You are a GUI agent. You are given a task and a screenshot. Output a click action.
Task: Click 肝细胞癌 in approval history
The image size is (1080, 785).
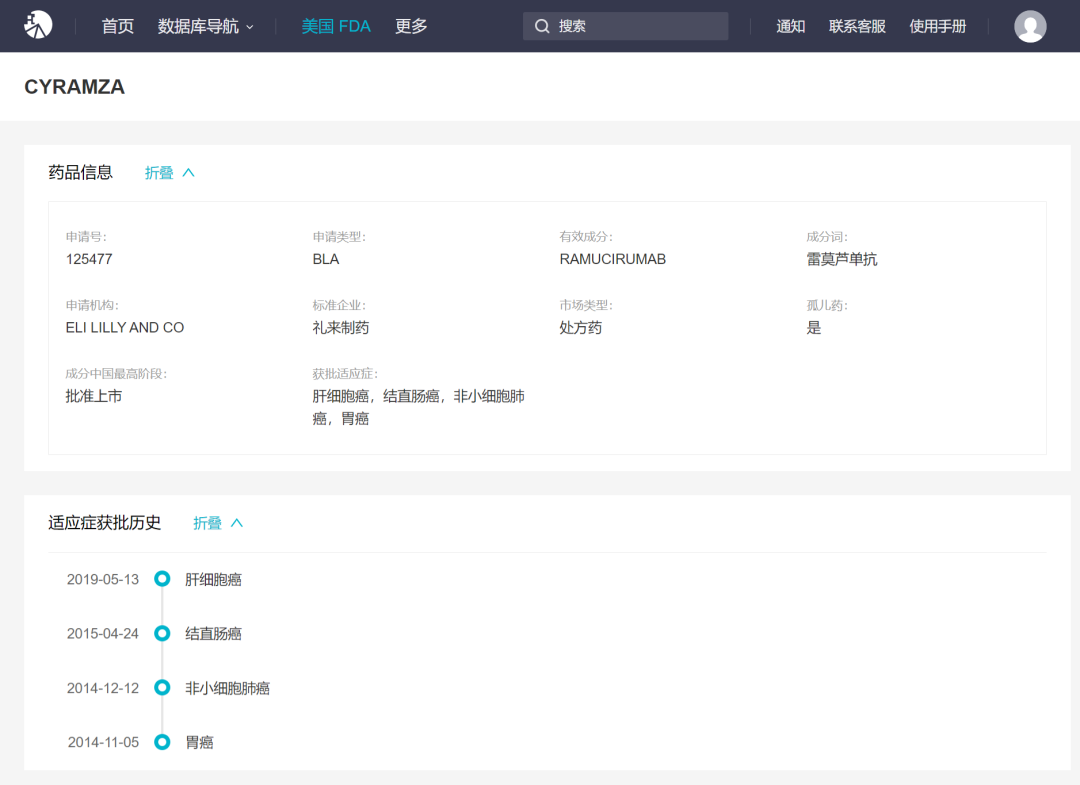(214, 580)
